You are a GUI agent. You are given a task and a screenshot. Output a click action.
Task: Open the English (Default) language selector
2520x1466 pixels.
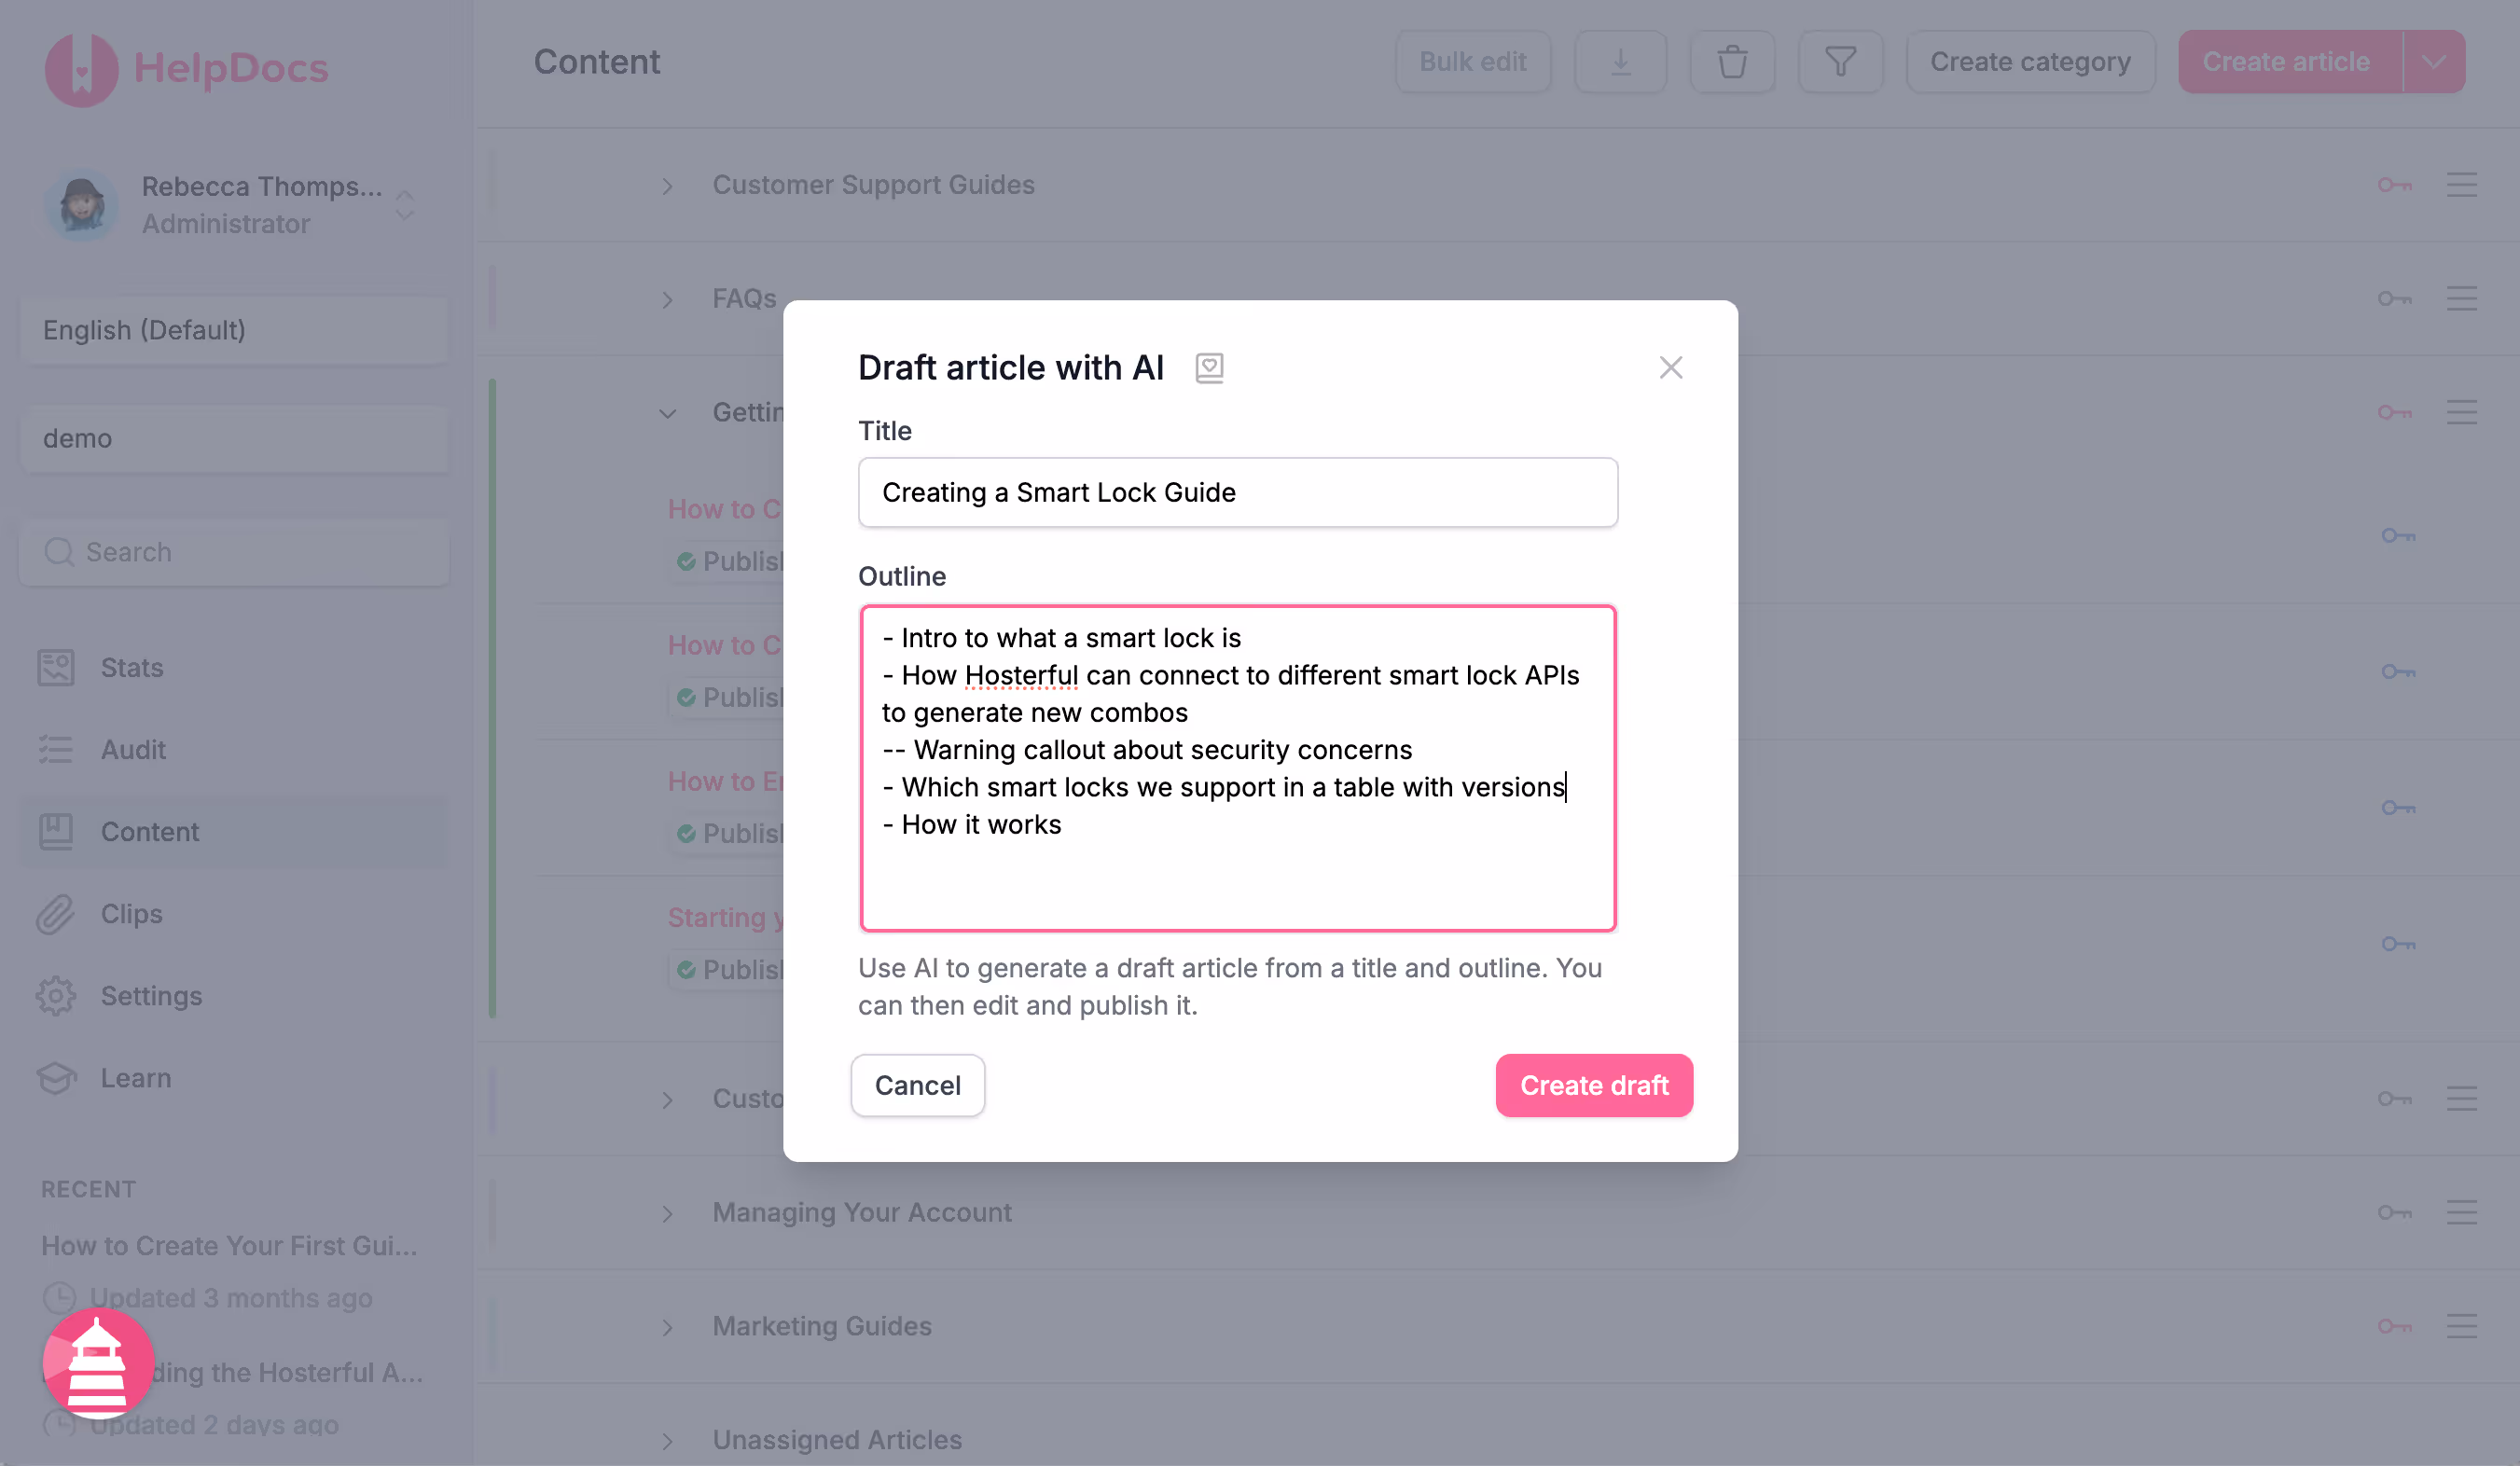point(234,330)
